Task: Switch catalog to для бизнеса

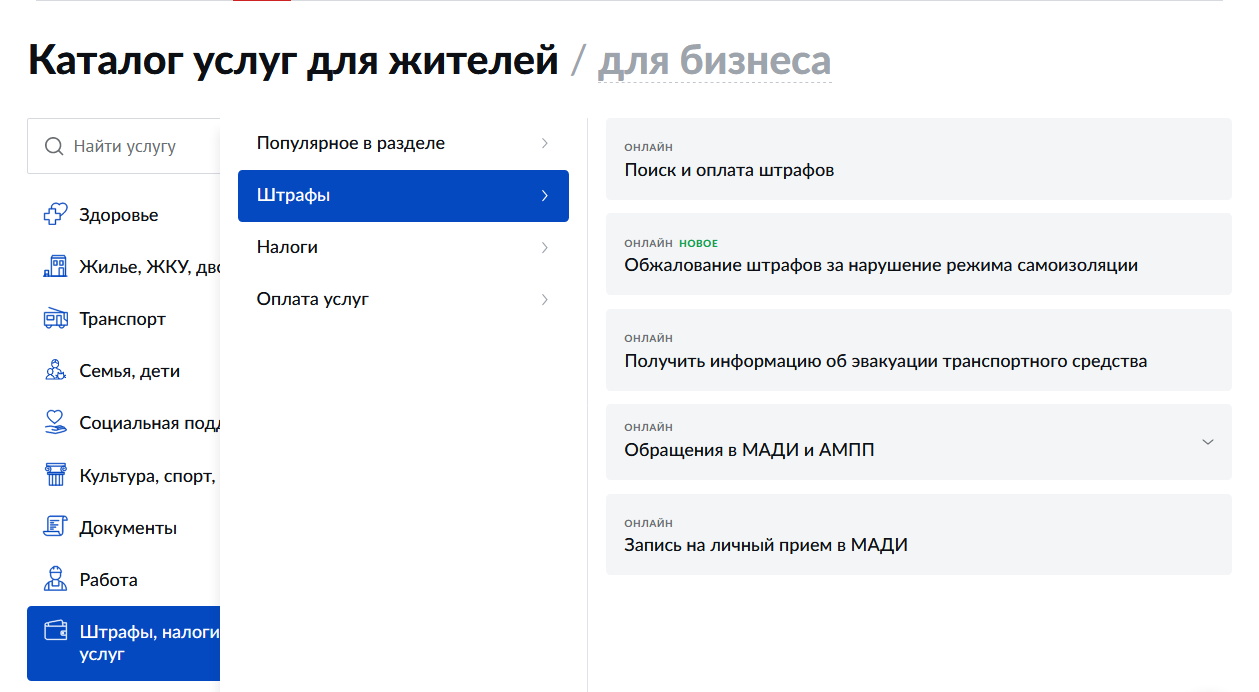Action: click(714, 61)
